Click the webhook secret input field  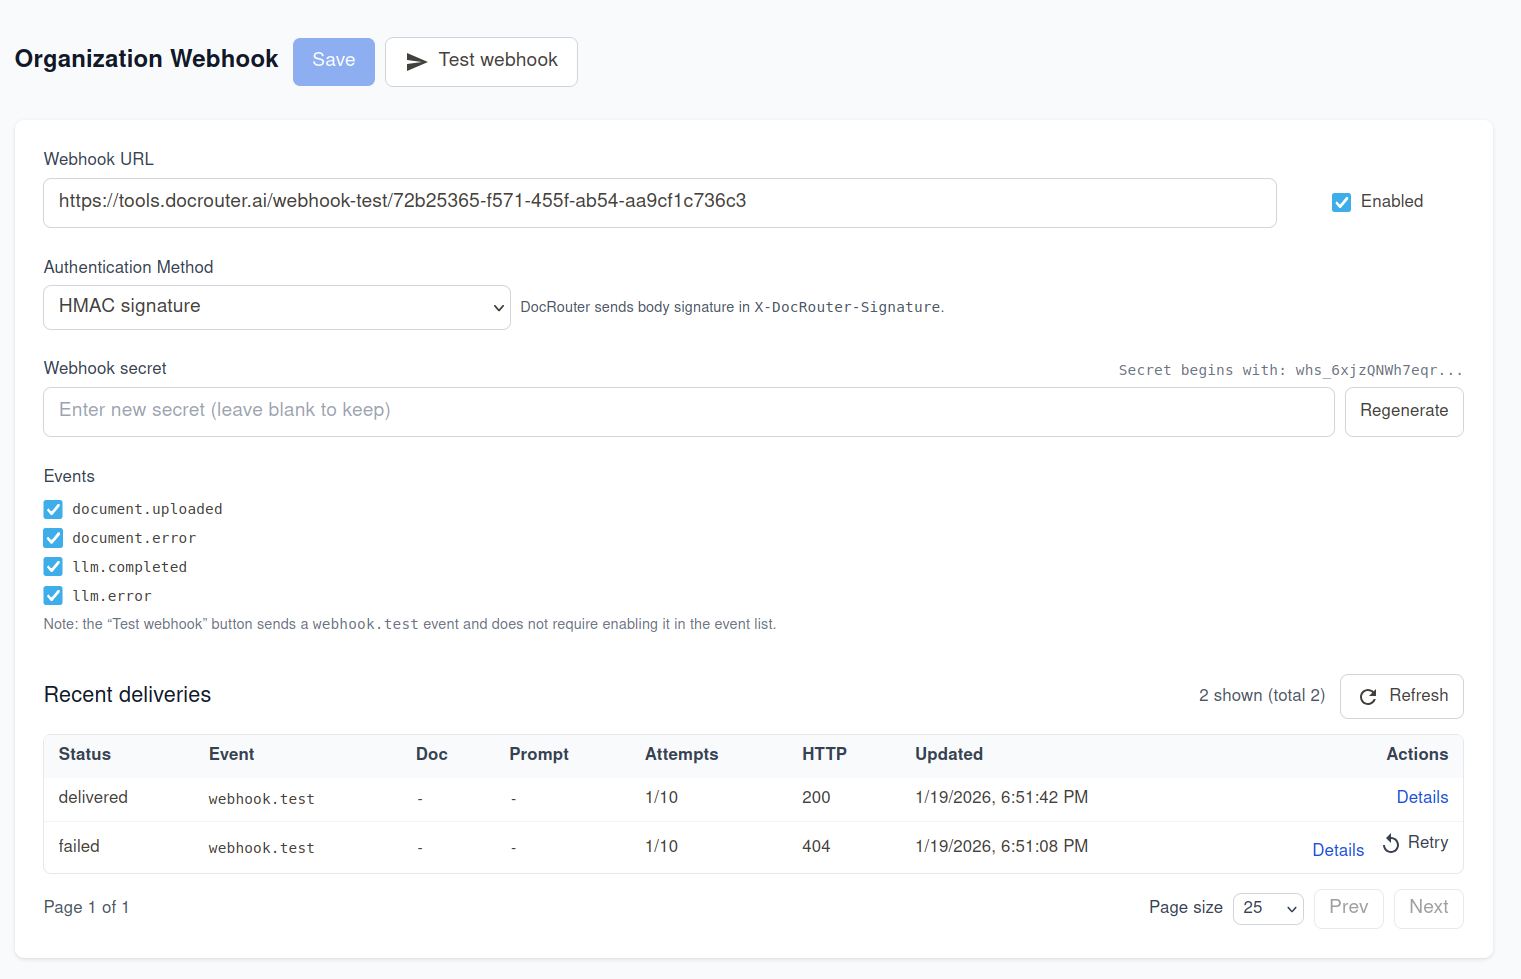(688, 411)
